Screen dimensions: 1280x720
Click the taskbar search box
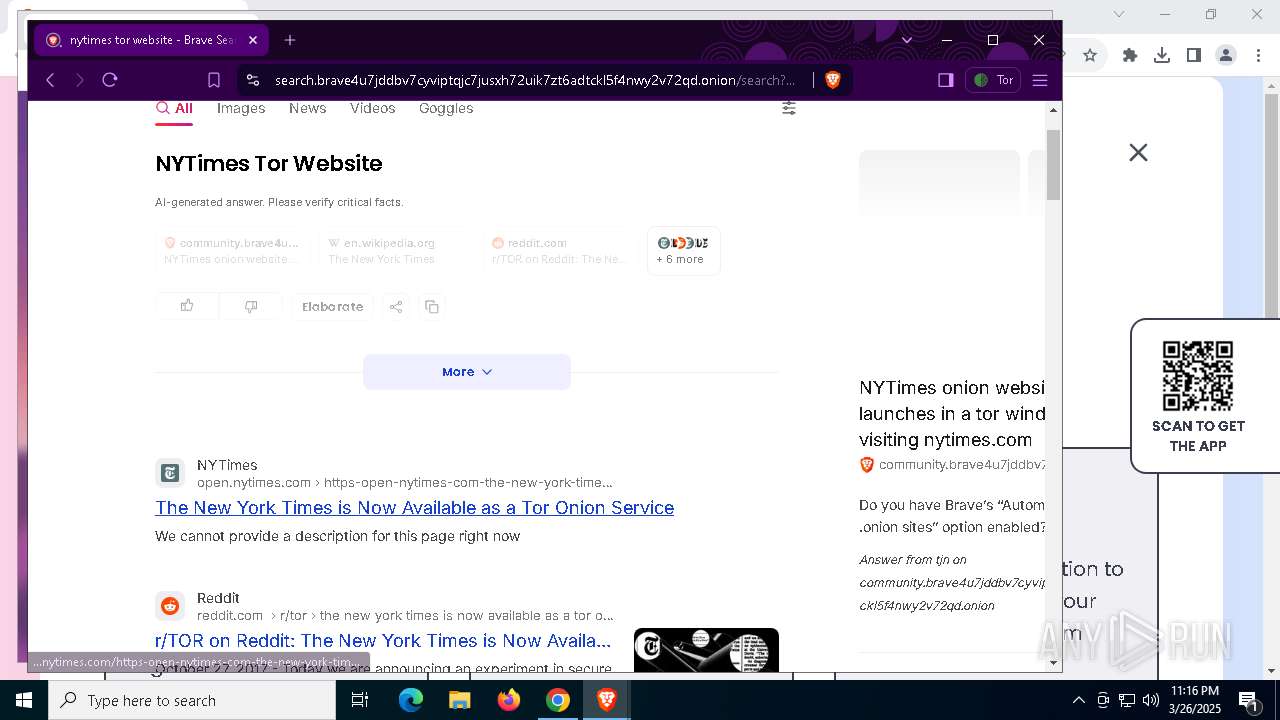(192, 700)
